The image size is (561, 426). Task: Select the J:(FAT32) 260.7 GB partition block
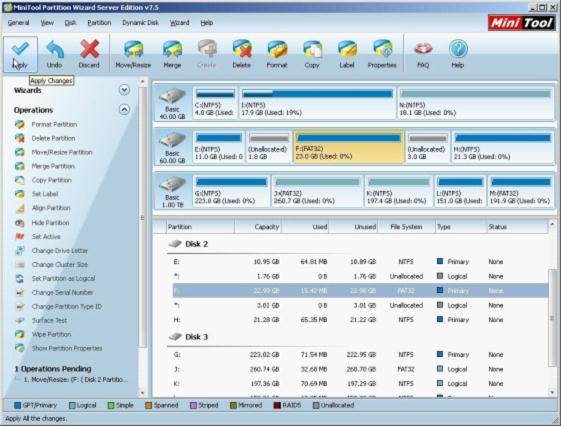click(317, 191)
